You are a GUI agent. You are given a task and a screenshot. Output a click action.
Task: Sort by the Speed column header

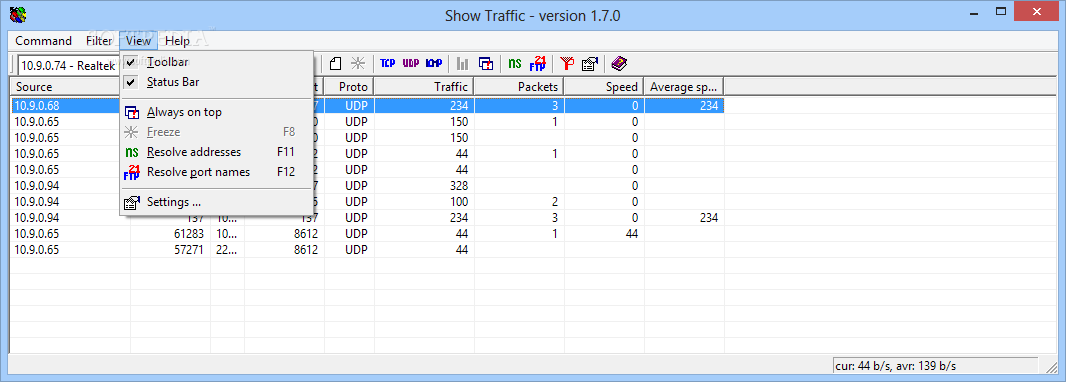coord(604,87)
